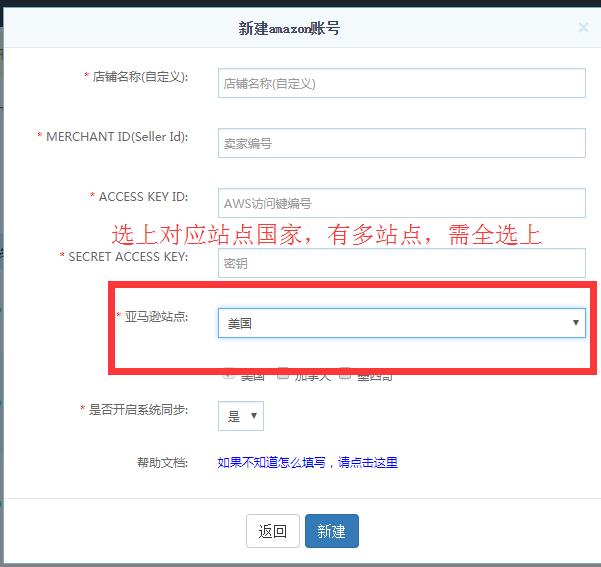Click the blue 新建 button
This screenshot has width=601, height=567.
pos(332,531)
